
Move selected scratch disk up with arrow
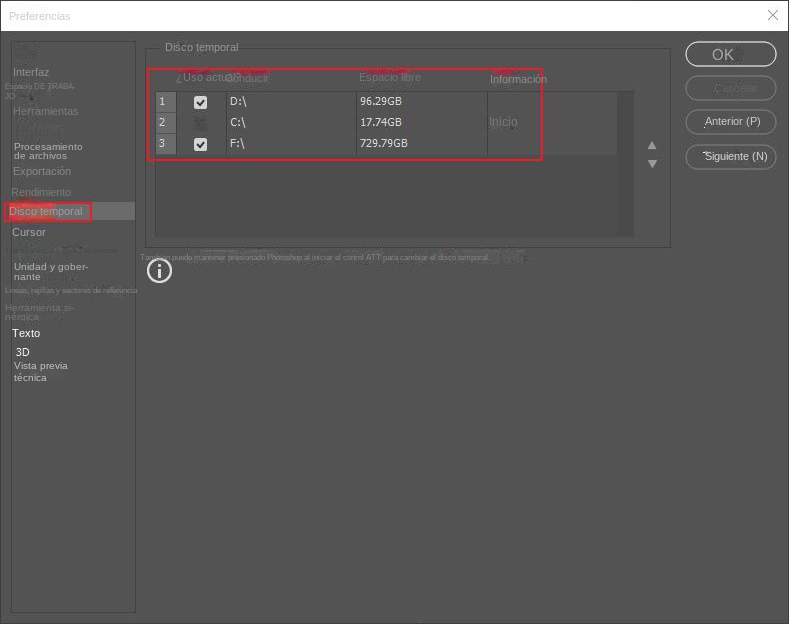pyautogui.click(x=652, y=145)
